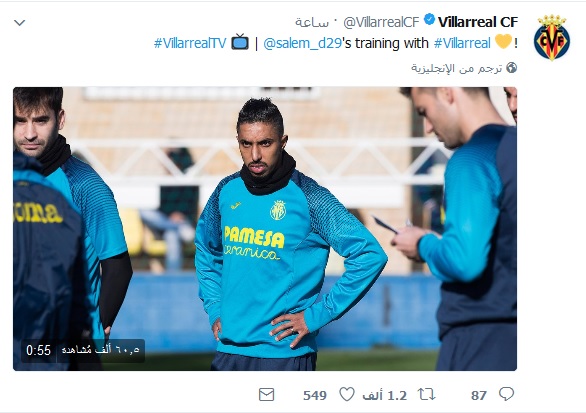Send via direct message envelope icon
Image resolution: width=586 pixels, height=413 pixels.
click(266, 395)
